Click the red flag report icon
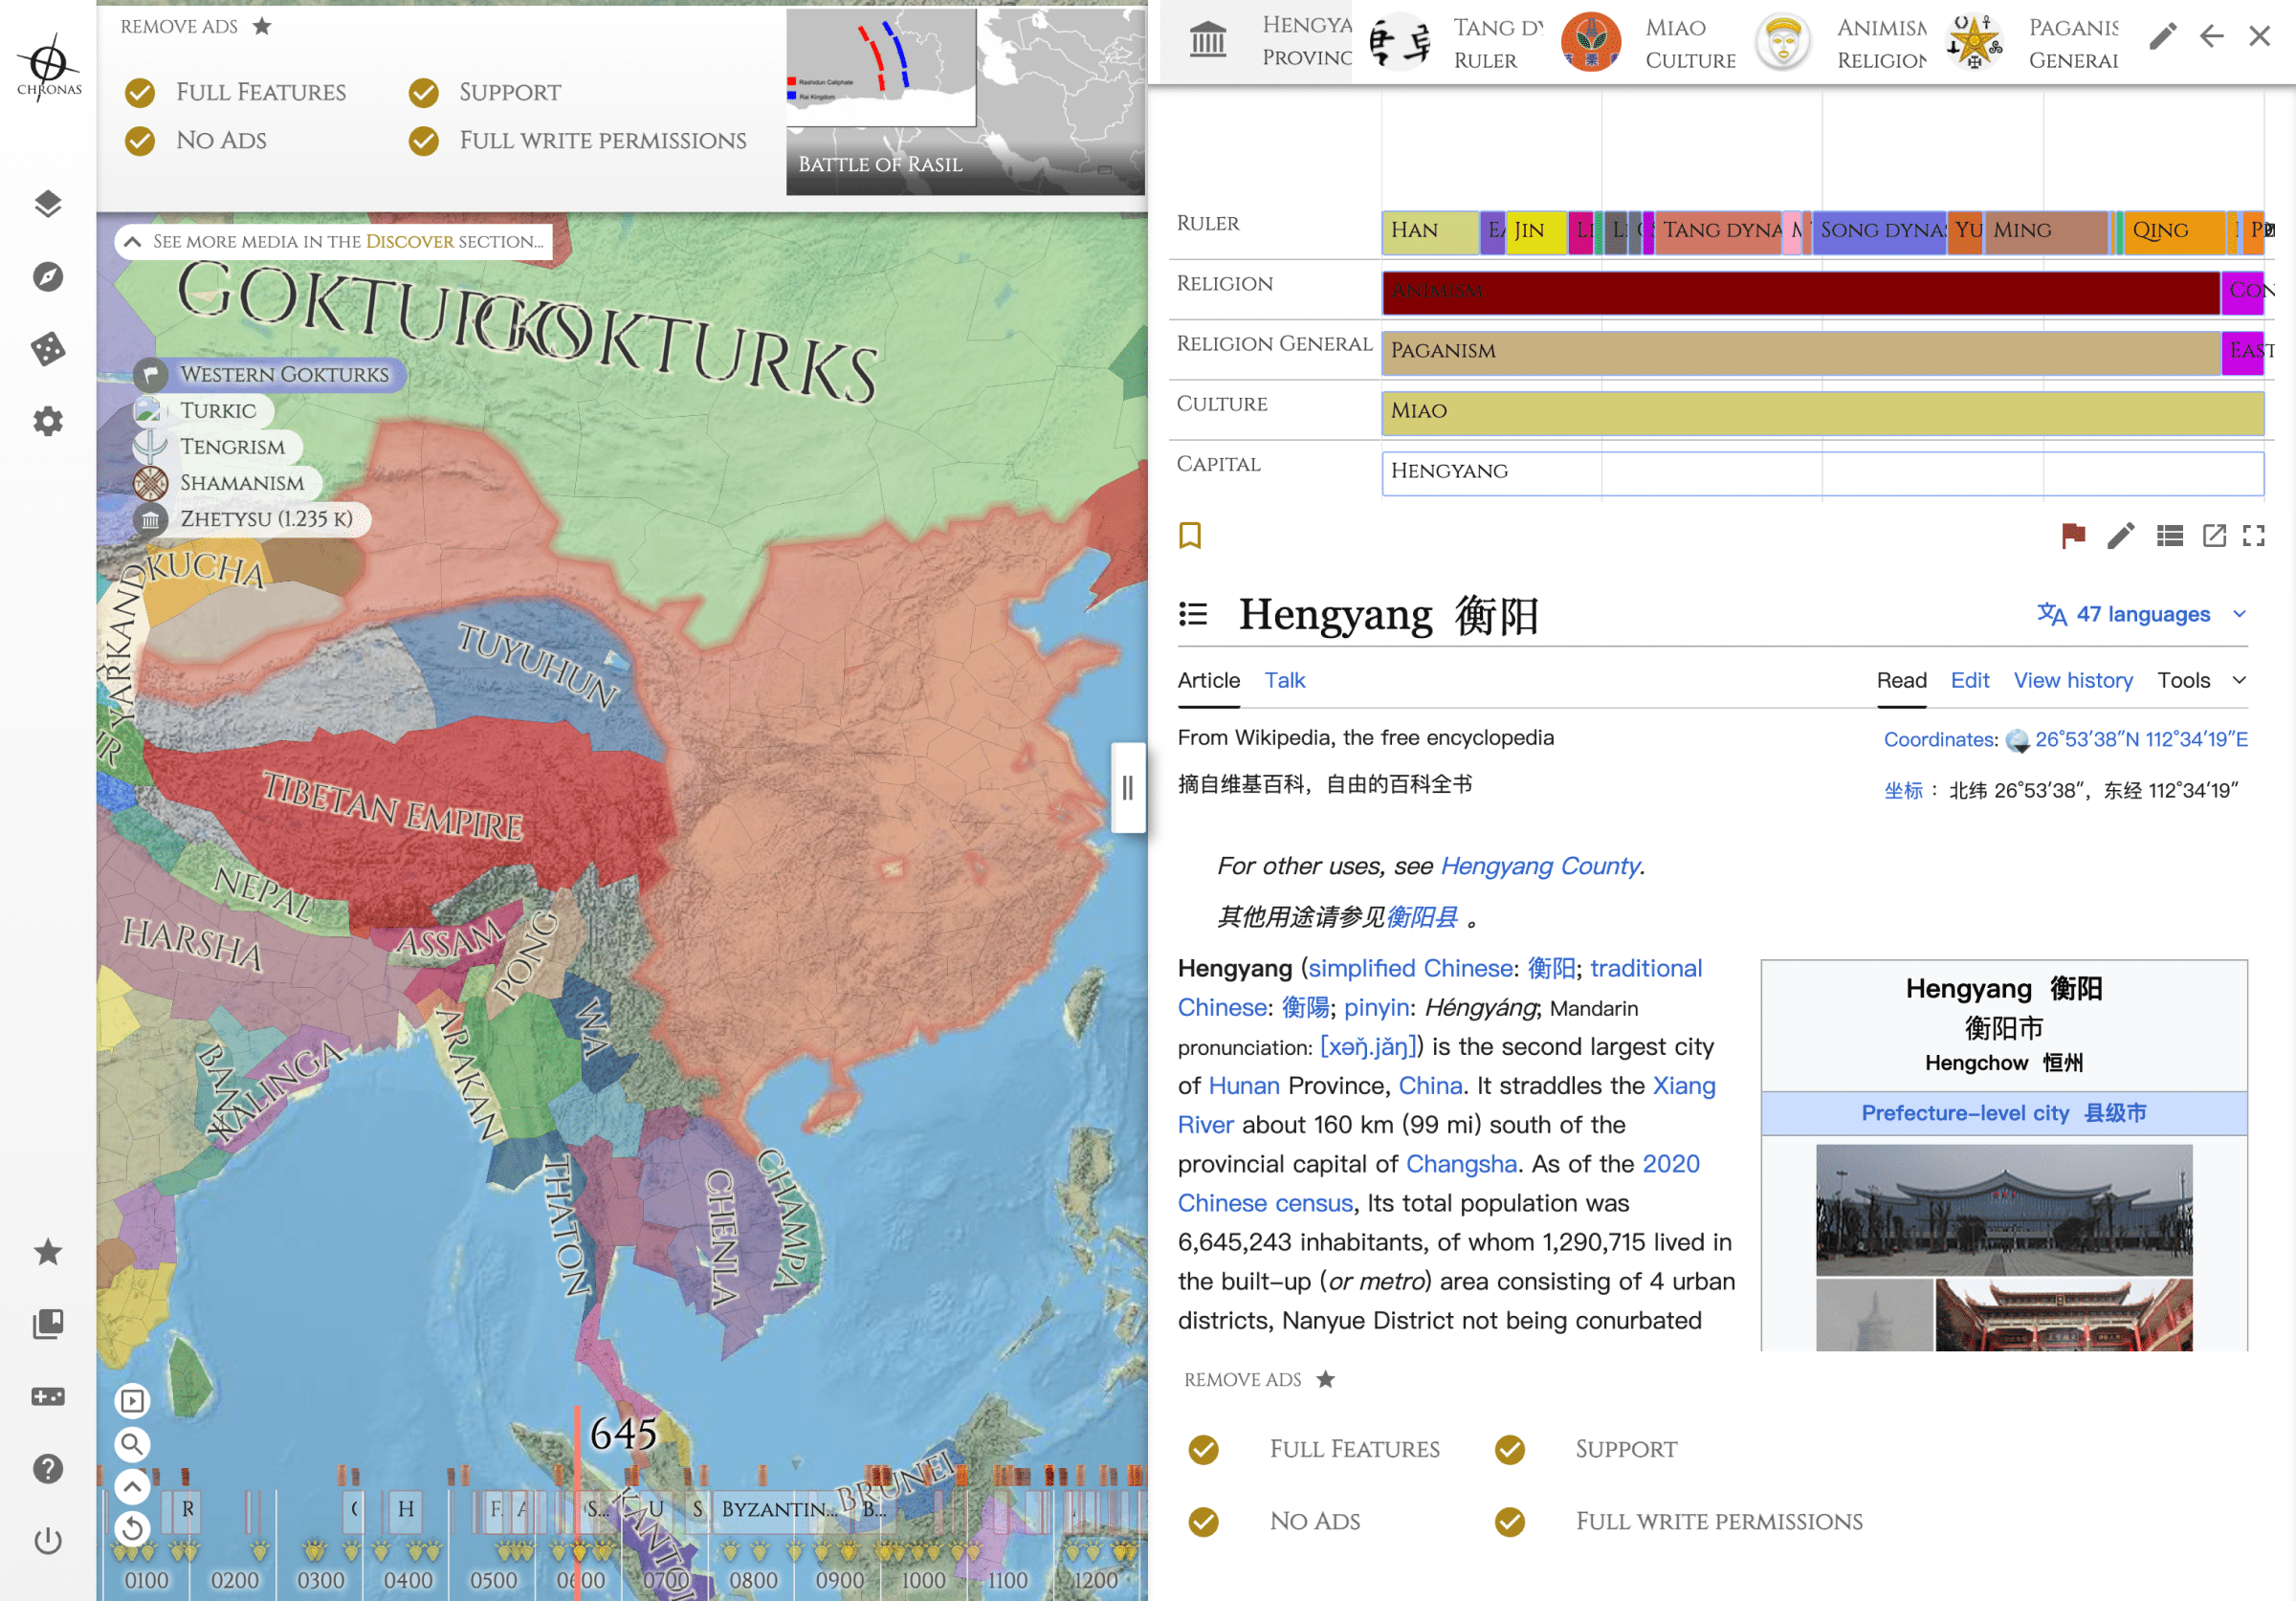 [2073, 536]
